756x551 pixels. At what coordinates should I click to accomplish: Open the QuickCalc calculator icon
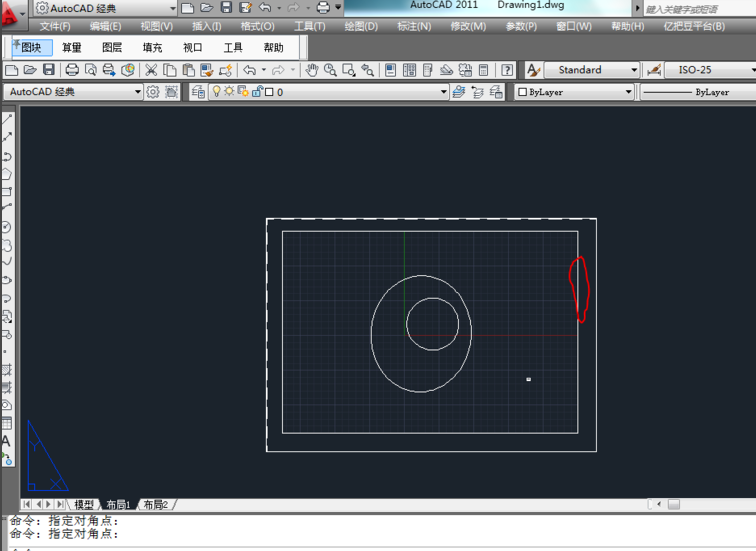click(484, 70)
